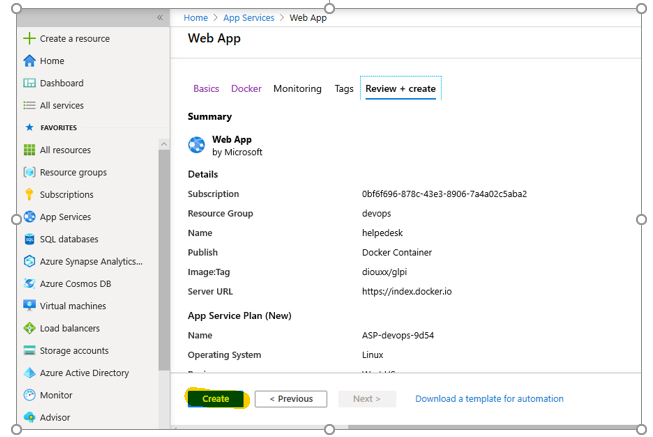Image resolution: width=653 pixels, height=437 pixels.
Task: Click App Services in the breadcrumb
Action: (250, 18)
